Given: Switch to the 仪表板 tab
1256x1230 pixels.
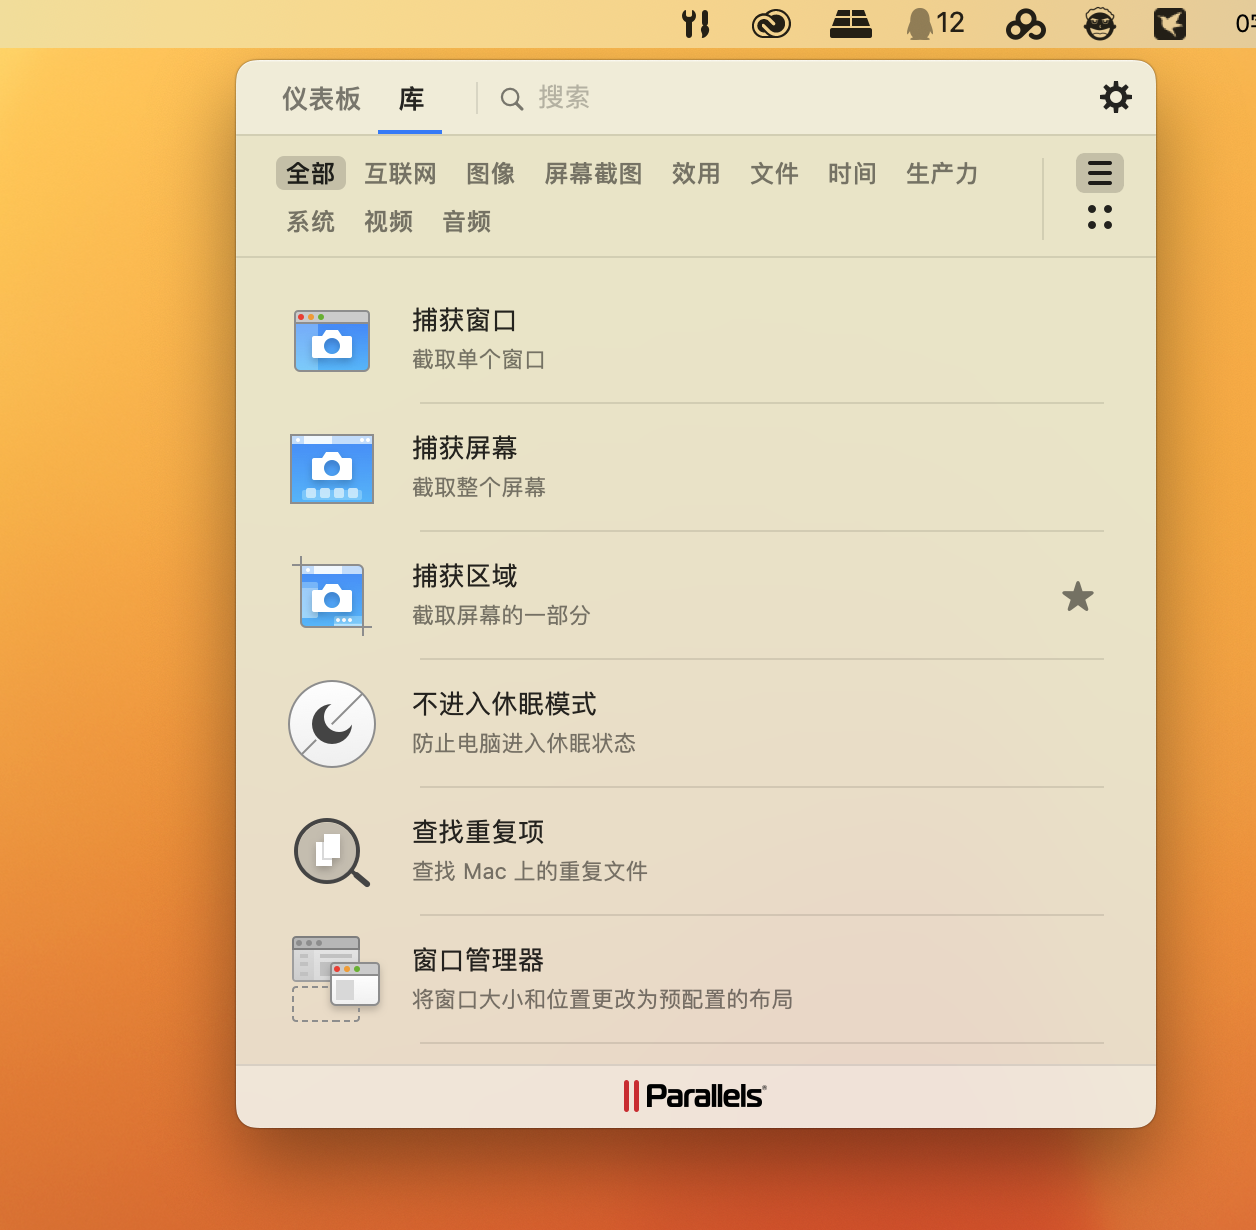Looking at the screenshot, I should 320,99.
